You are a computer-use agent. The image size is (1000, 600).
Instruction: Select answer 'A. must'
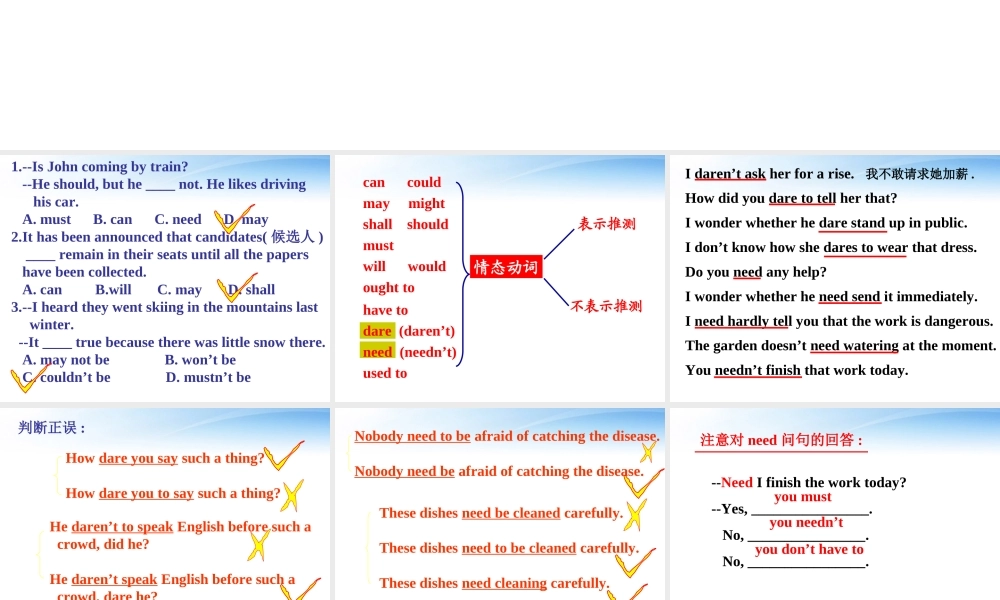coord(47,219)
